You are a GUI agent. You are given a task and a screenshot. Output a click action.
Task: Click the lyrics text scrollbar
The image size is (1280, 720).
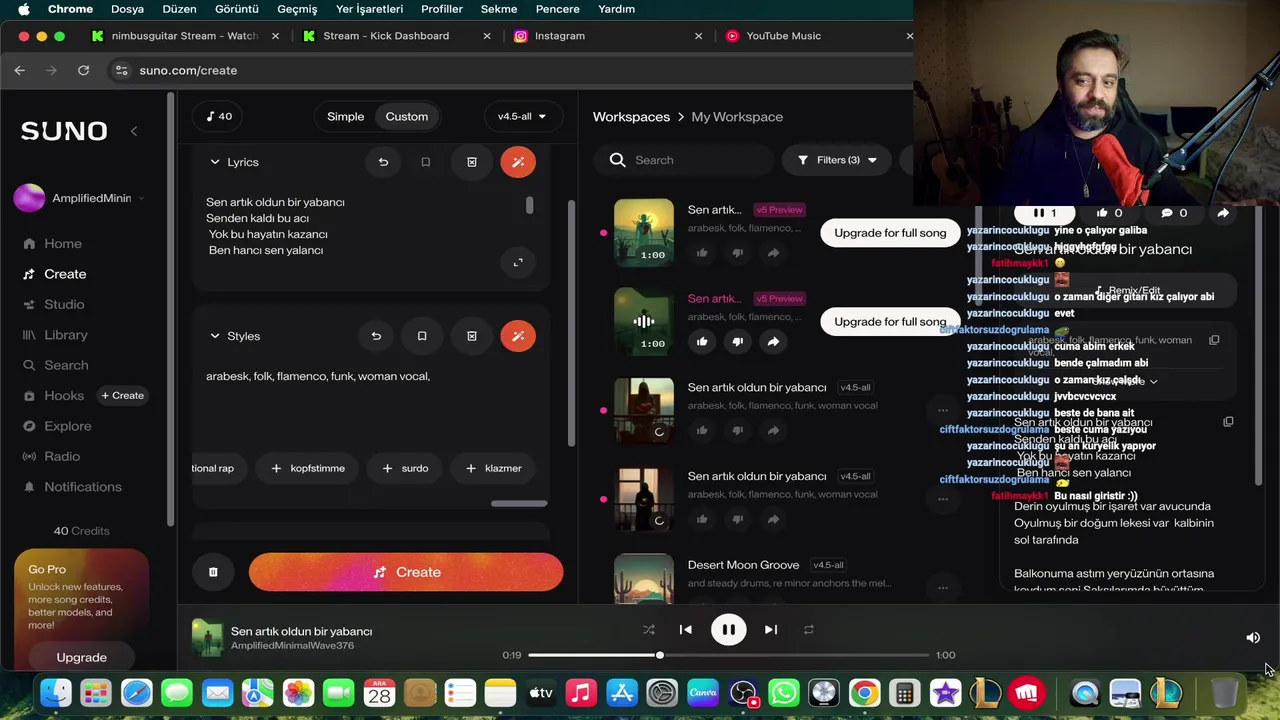click(529, 205)
